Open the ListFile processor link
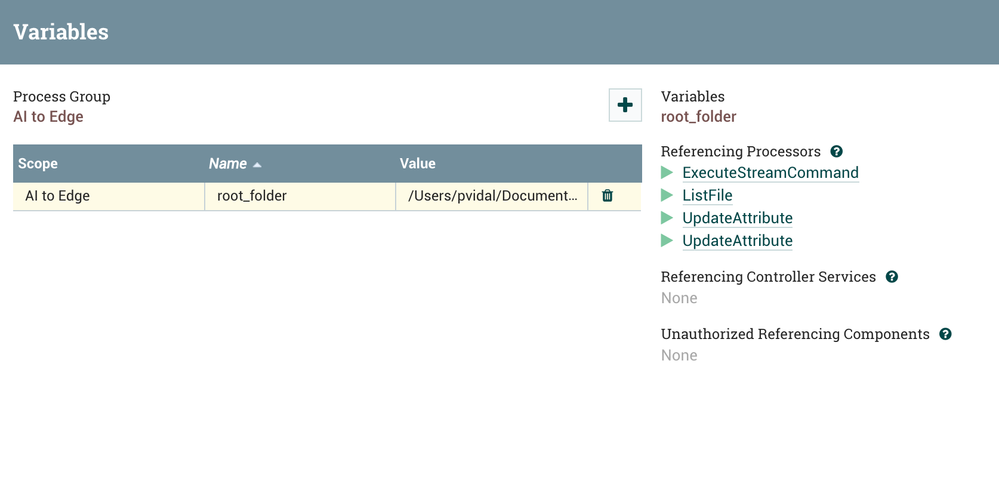This screenshot has height=493, width=999. (707, 196)
